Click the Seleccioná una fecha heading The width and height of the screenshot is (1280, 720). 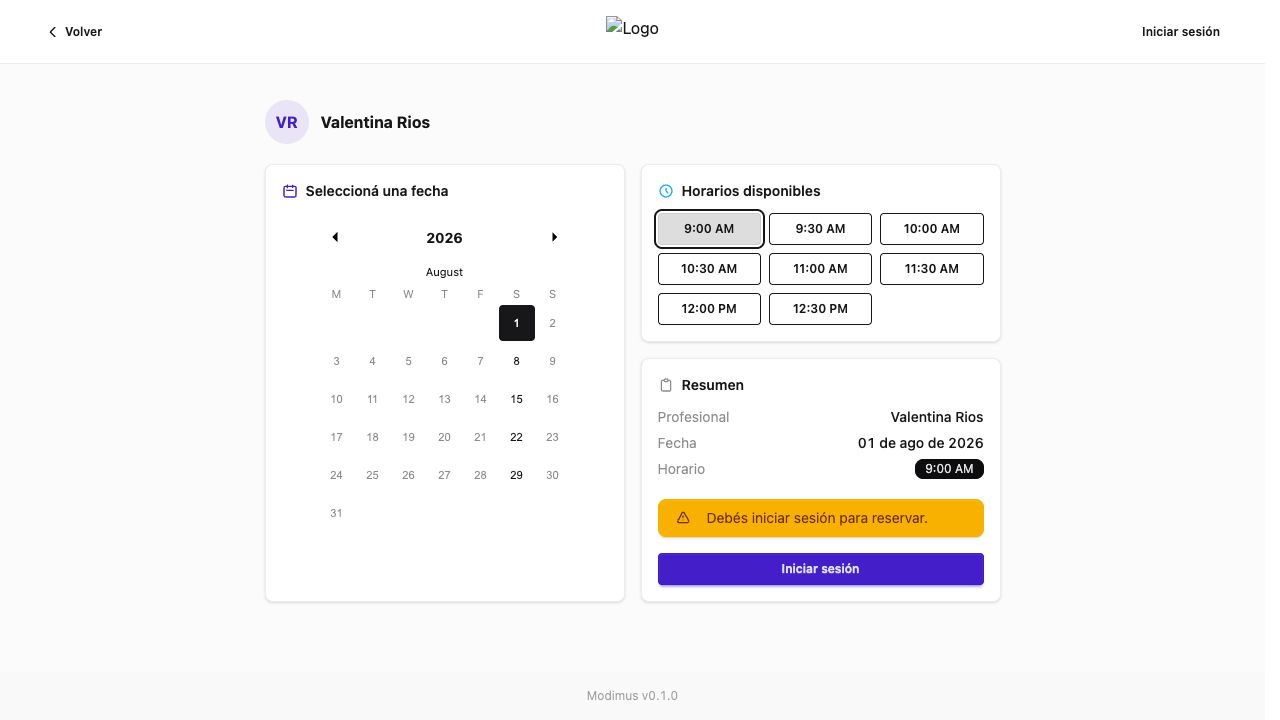pos(377,191)
